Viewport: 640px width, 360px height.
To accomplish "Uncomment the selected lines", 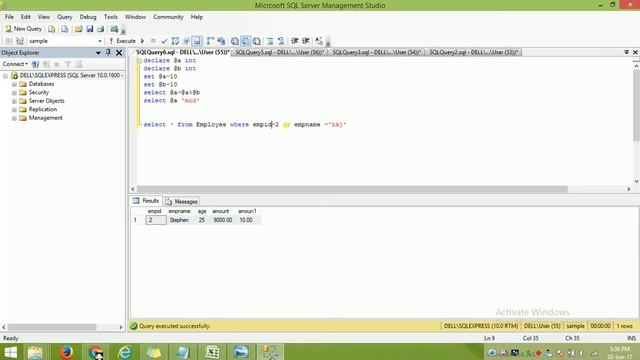I will click(x=281, y=41).
